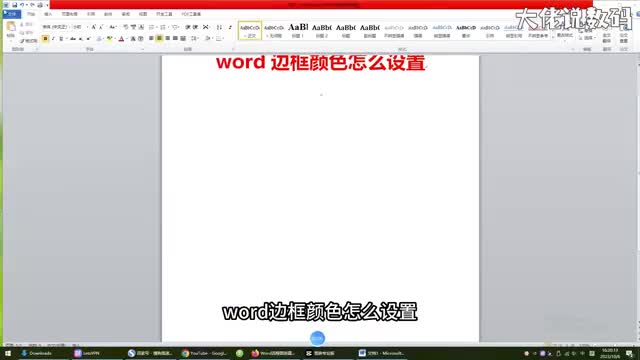Apply the Heading 1 style
640x360 pixels.
point(298,31)
